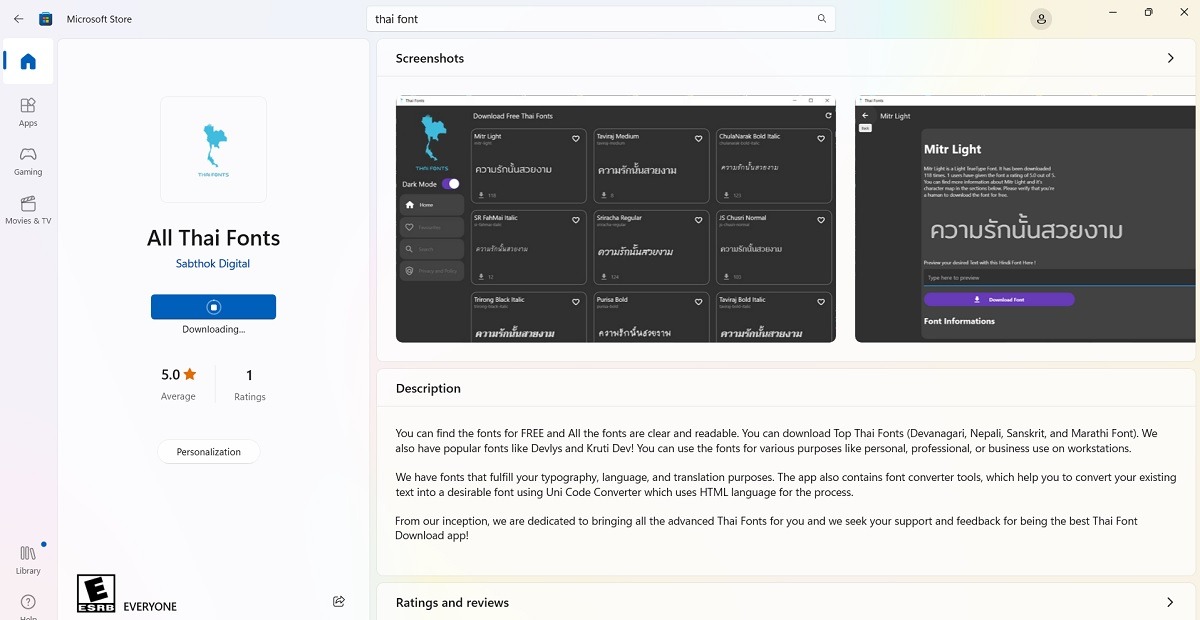Open your Library from the sidebar

coord(27,557)
